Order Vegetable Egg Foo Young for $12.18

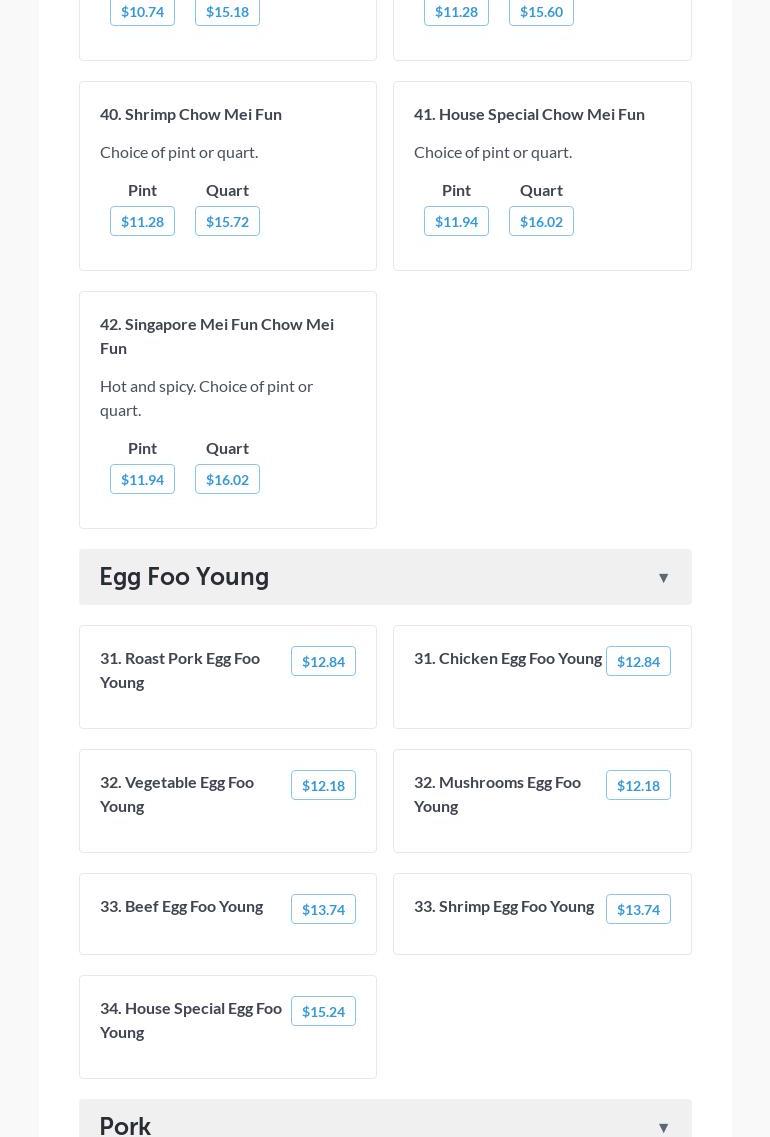tap(323, 785)
